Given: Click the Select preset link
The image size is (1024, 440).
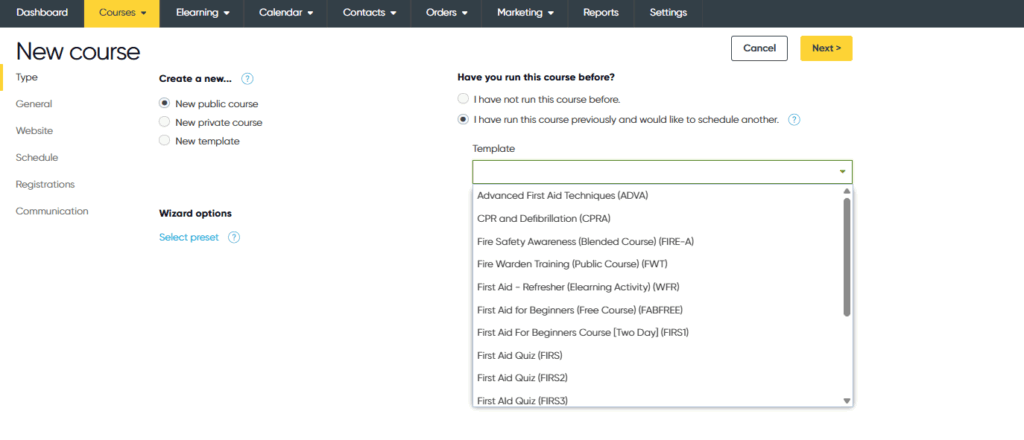Looking at the screenshot, I should (189, 237).
